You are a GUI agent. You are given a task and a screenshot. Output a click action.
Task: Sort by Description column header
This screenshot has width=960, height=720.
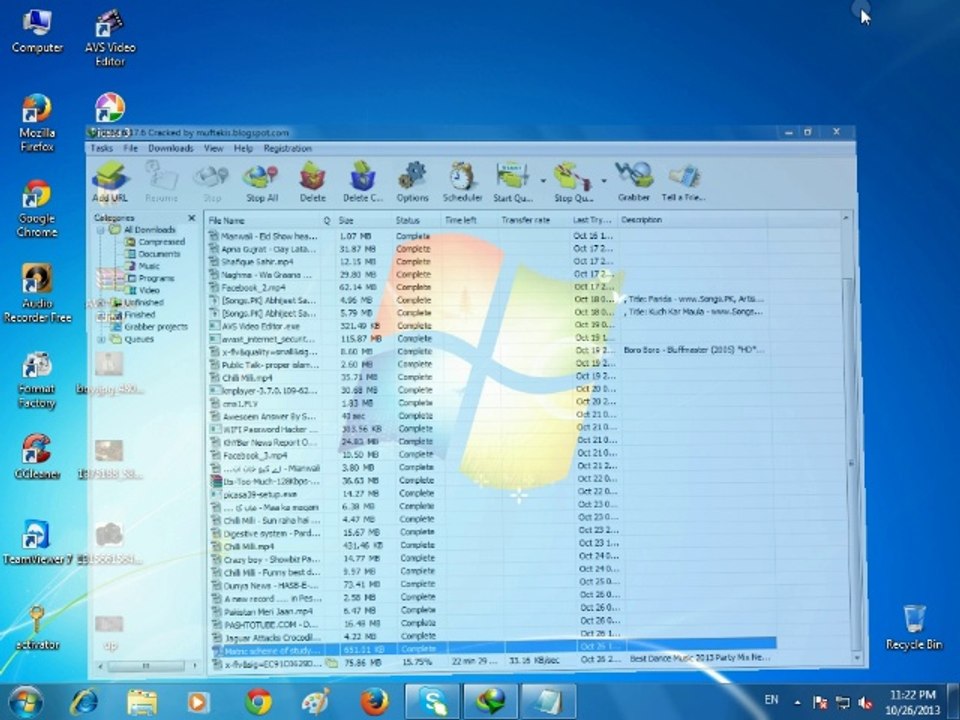pos(692,220)
